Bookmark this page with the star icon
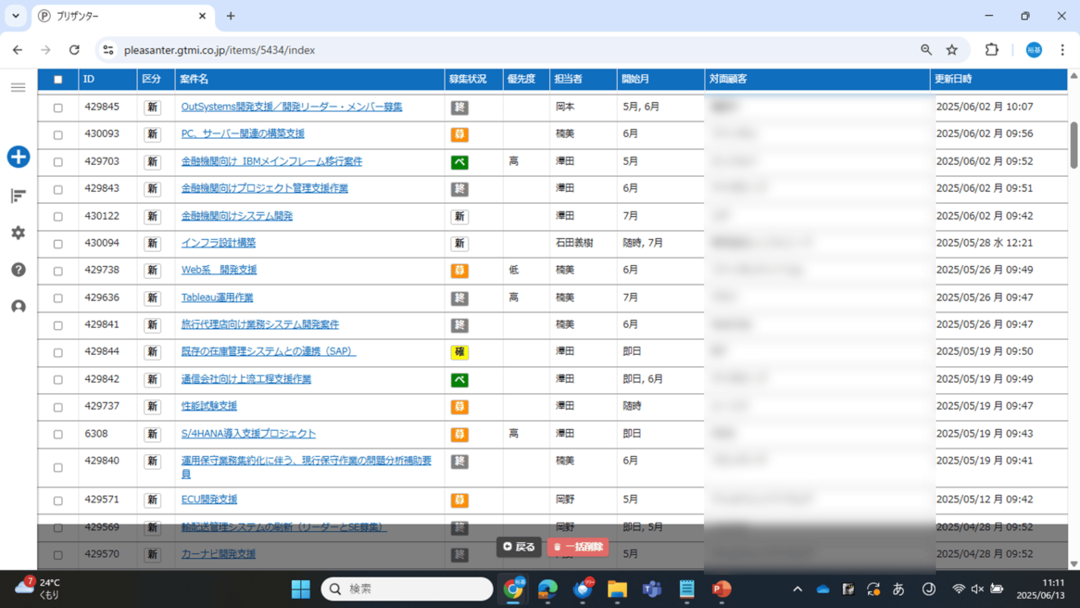 coord(952,50)
